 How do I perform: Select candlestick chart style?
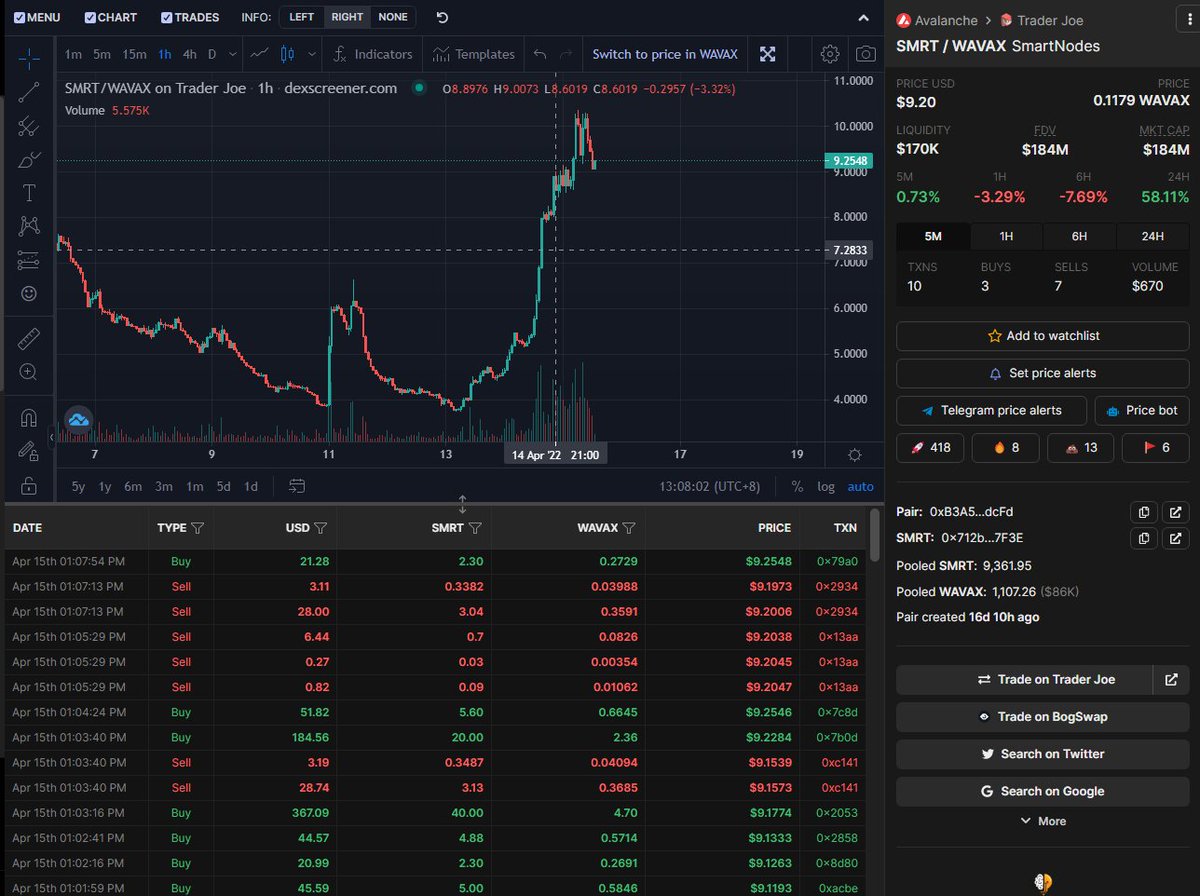click(x=288, y=54)
